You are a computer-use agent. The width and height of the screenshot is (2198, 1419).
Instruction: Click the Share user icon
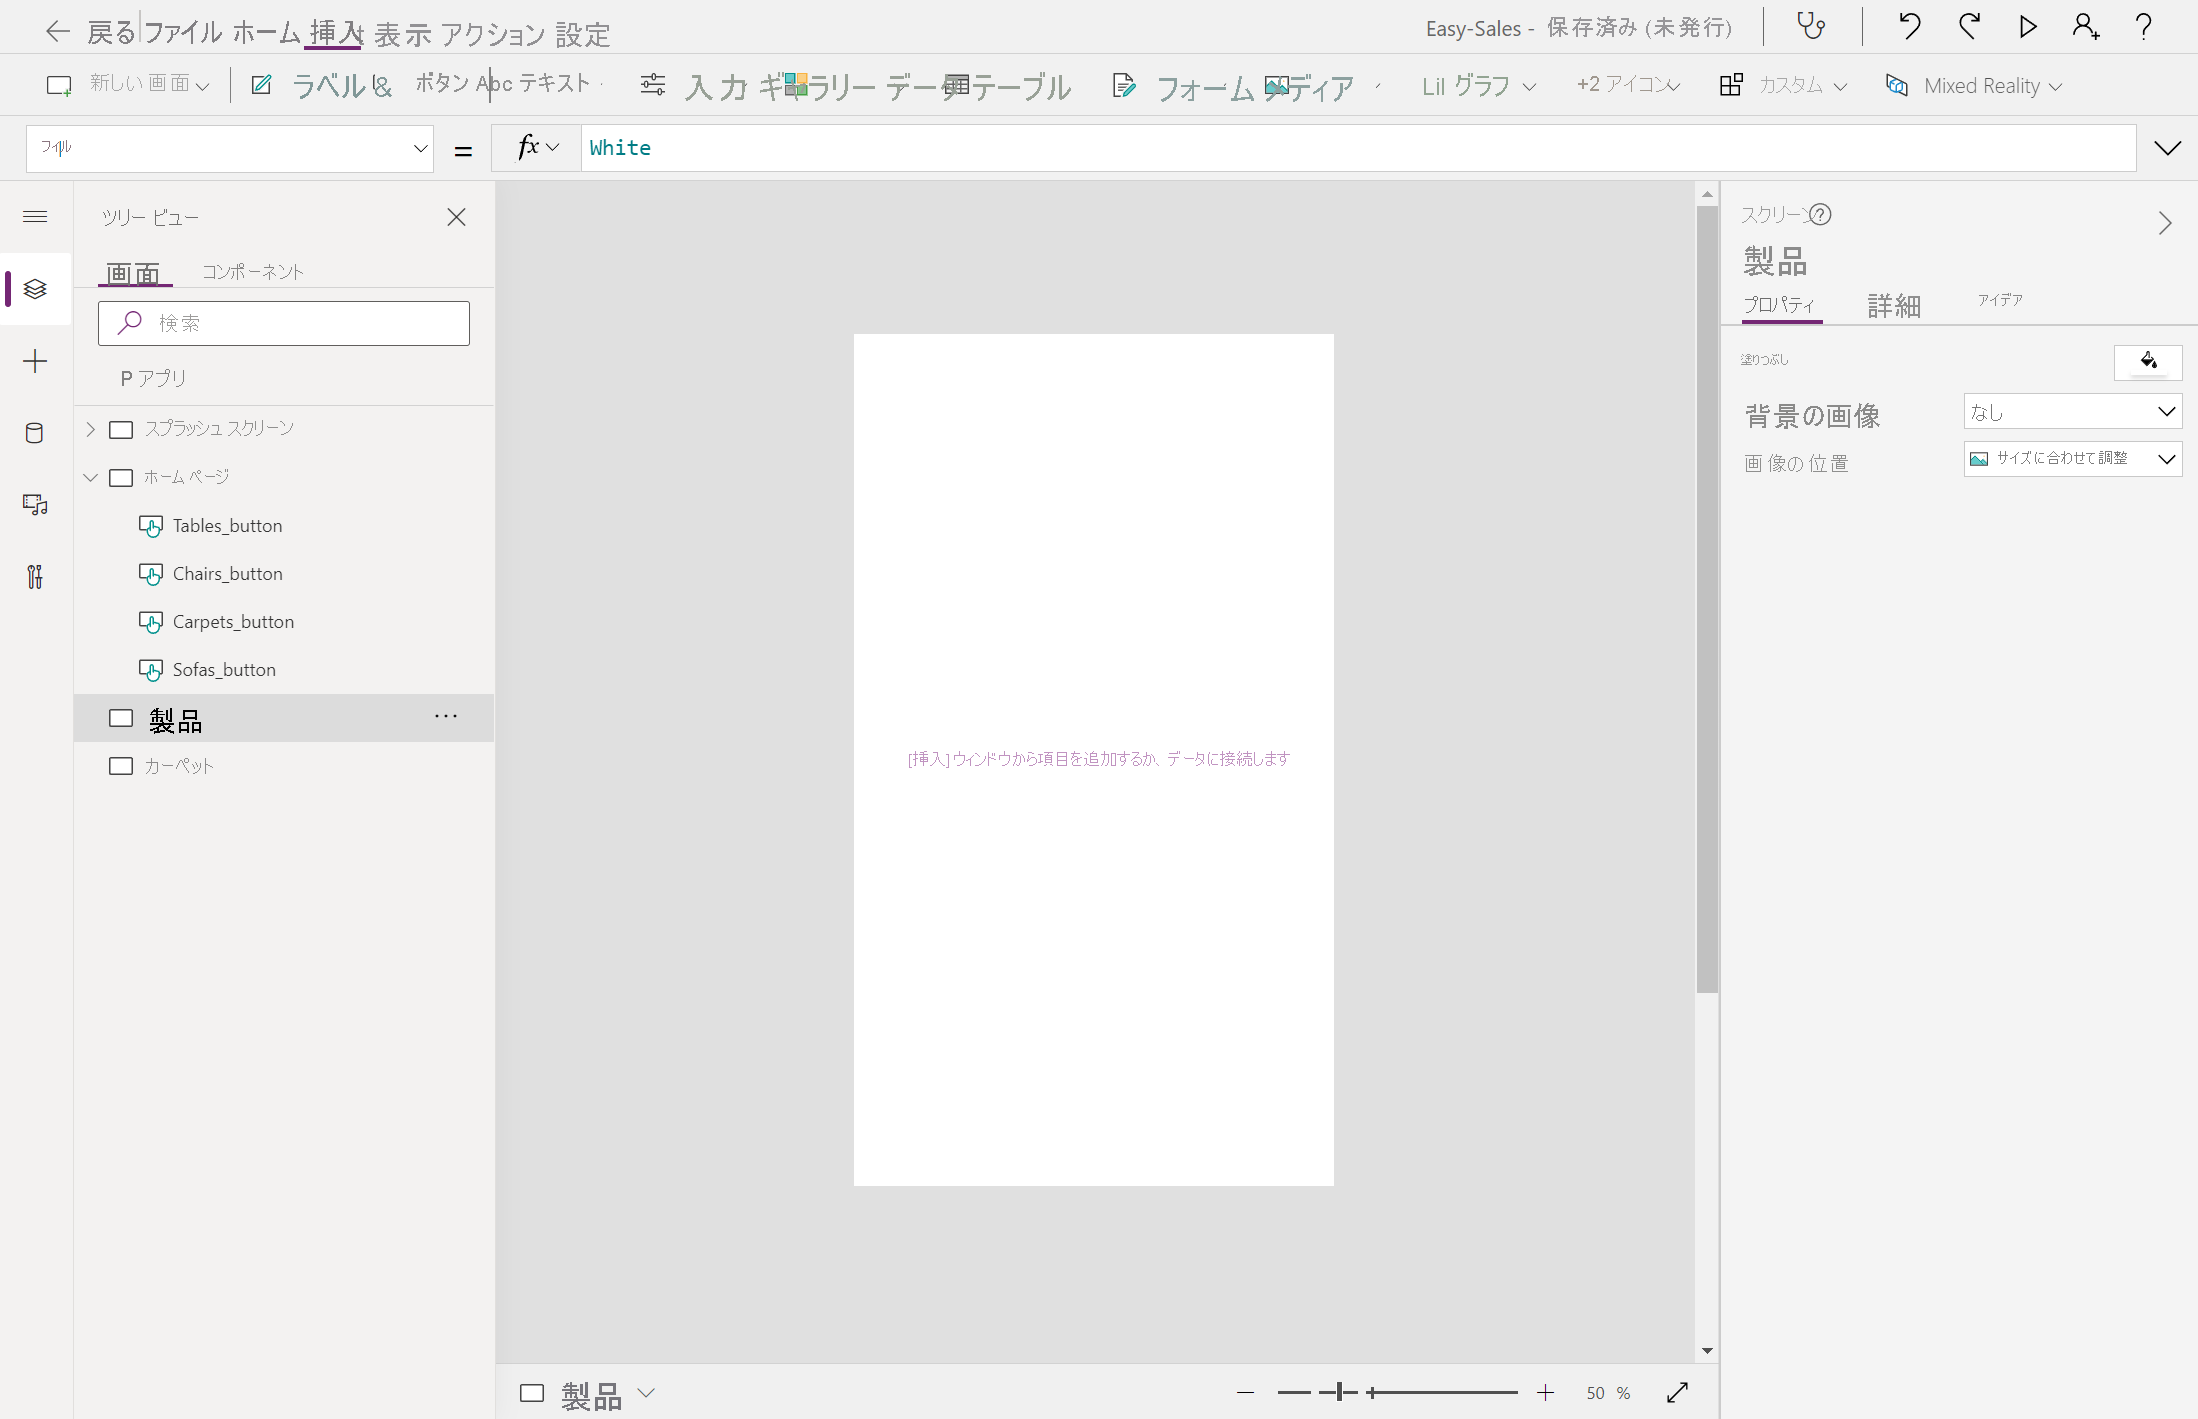(2086, 26)
